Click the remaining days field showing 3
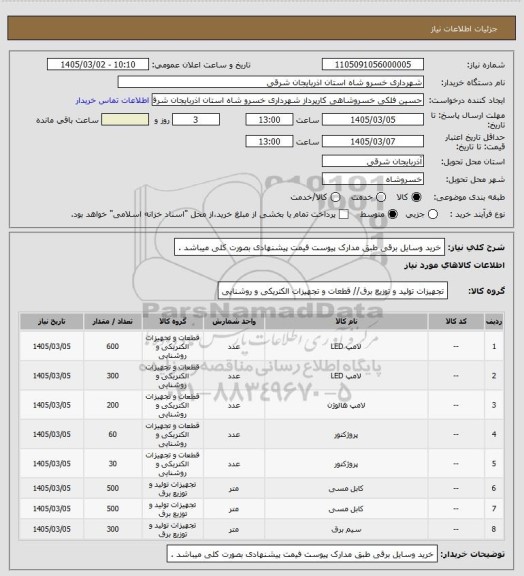This screenshot has width=524, height=576. click(196, 120)
